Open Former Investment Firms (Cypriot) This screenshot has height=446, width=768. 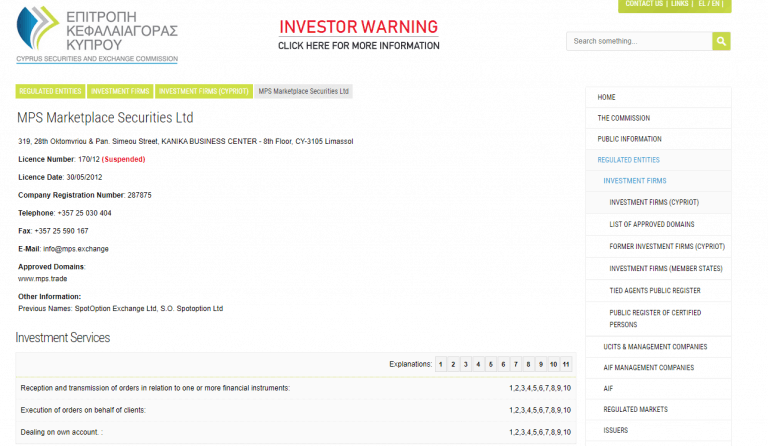pos(658,247)
